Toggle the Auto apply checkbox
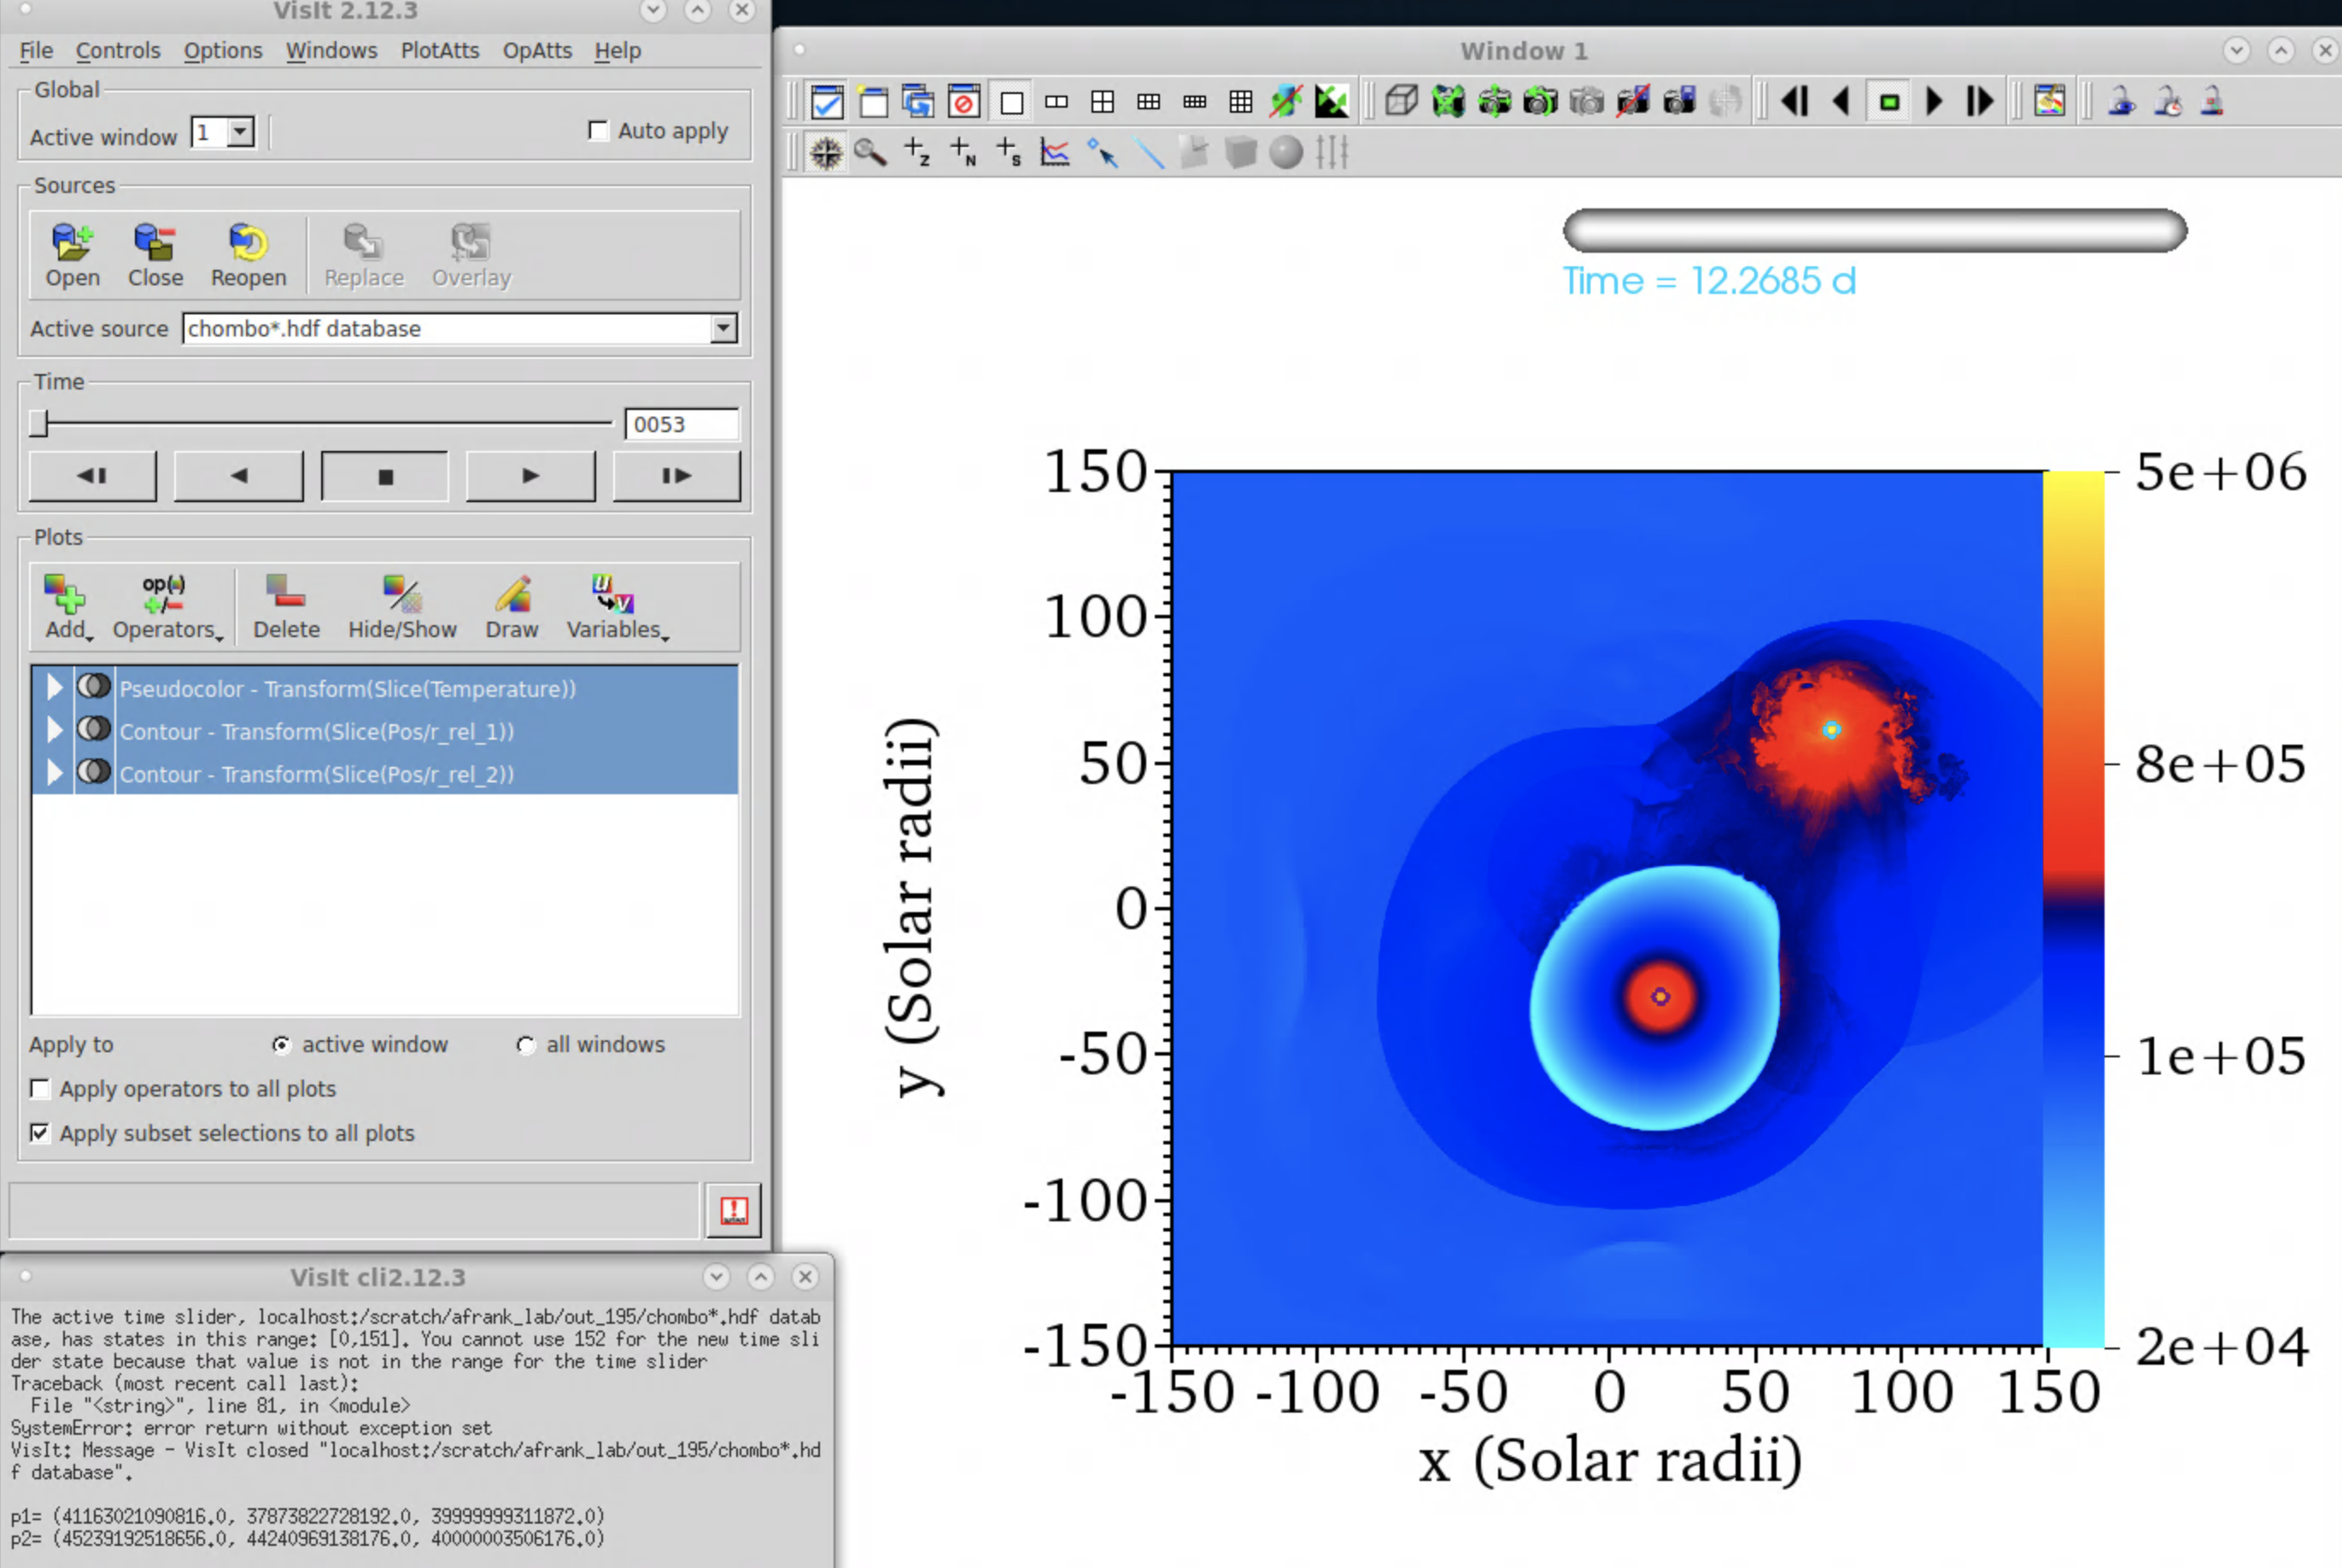 (x=598, y=131)
